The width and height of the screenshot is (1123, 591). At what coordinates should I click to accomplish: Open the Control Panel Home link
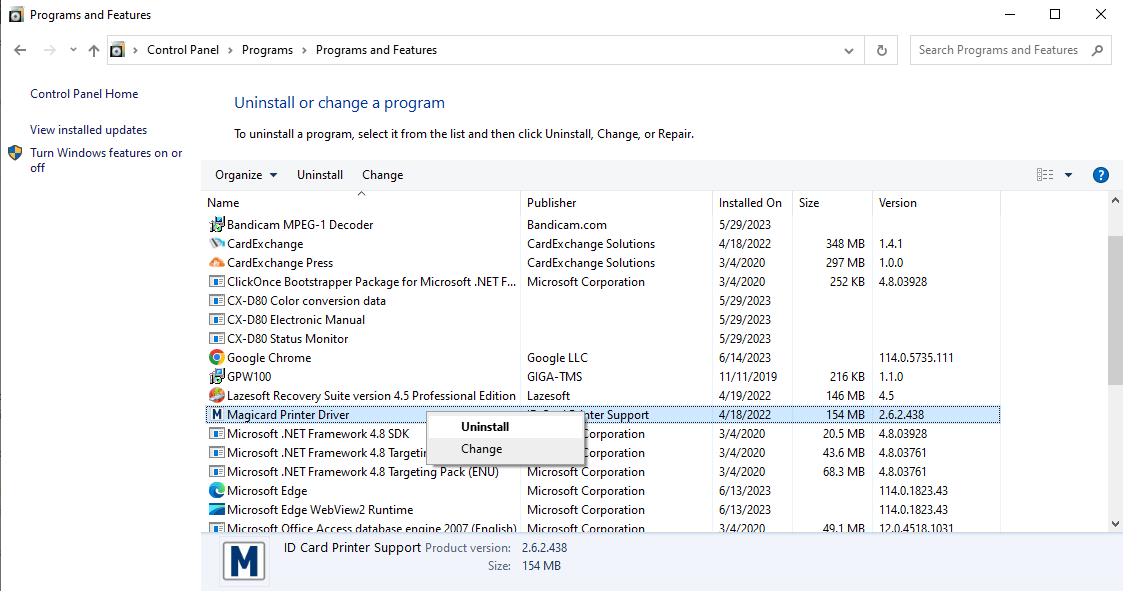(x=84, y=94)
